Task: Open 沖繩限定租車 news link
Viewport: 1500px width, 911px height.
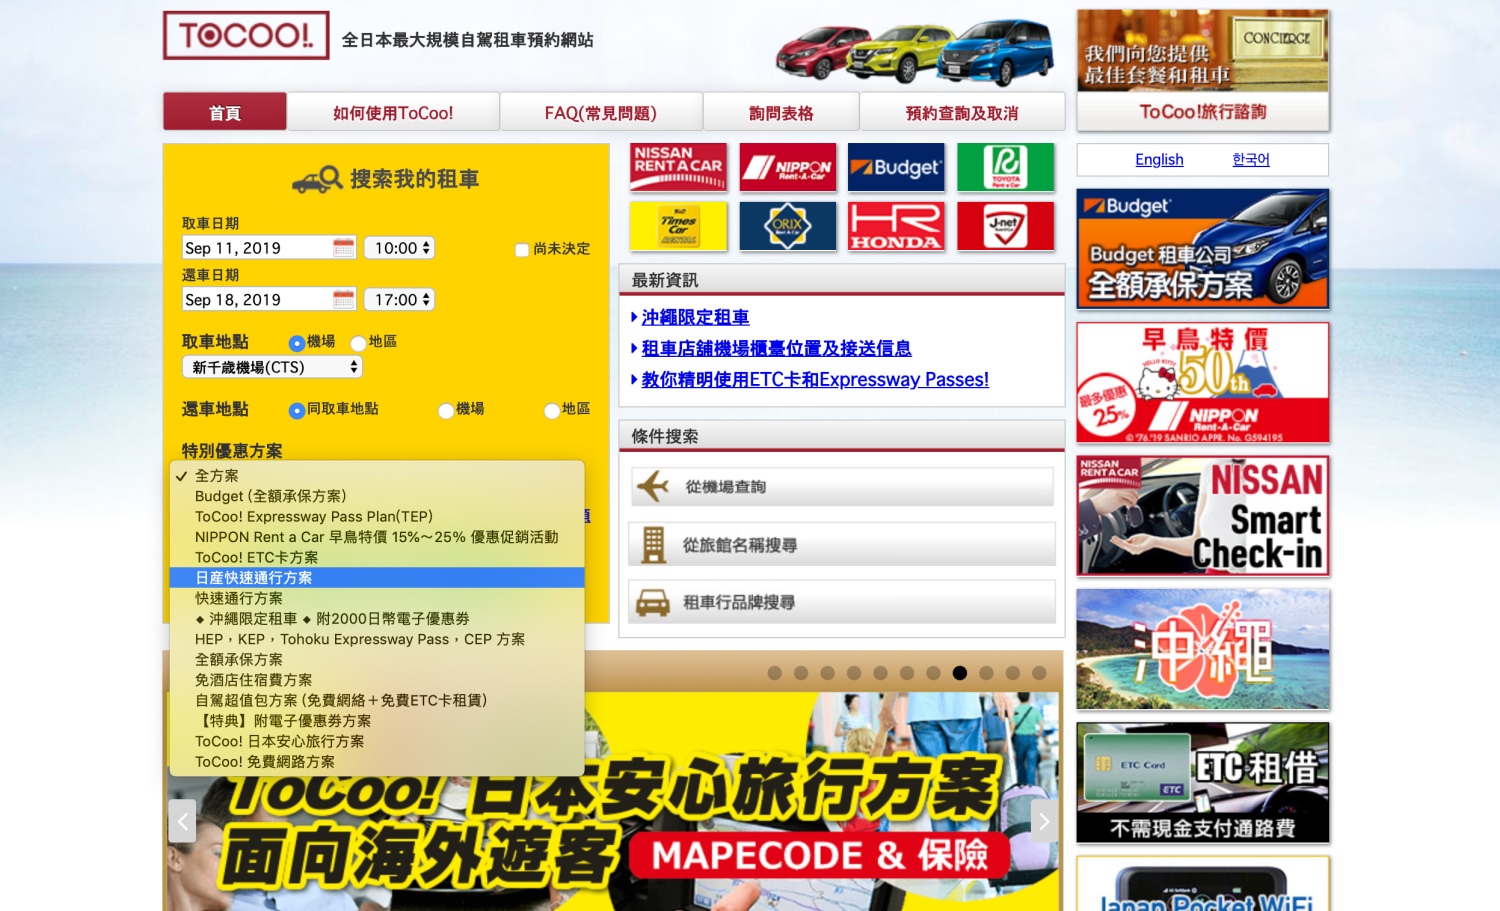Action: tap(695, 317)
